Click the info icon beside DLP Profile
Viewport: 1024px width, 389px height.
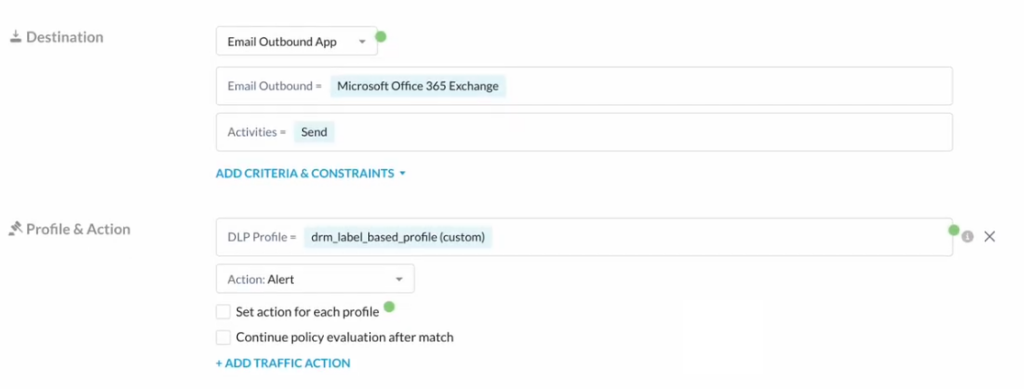967,236
